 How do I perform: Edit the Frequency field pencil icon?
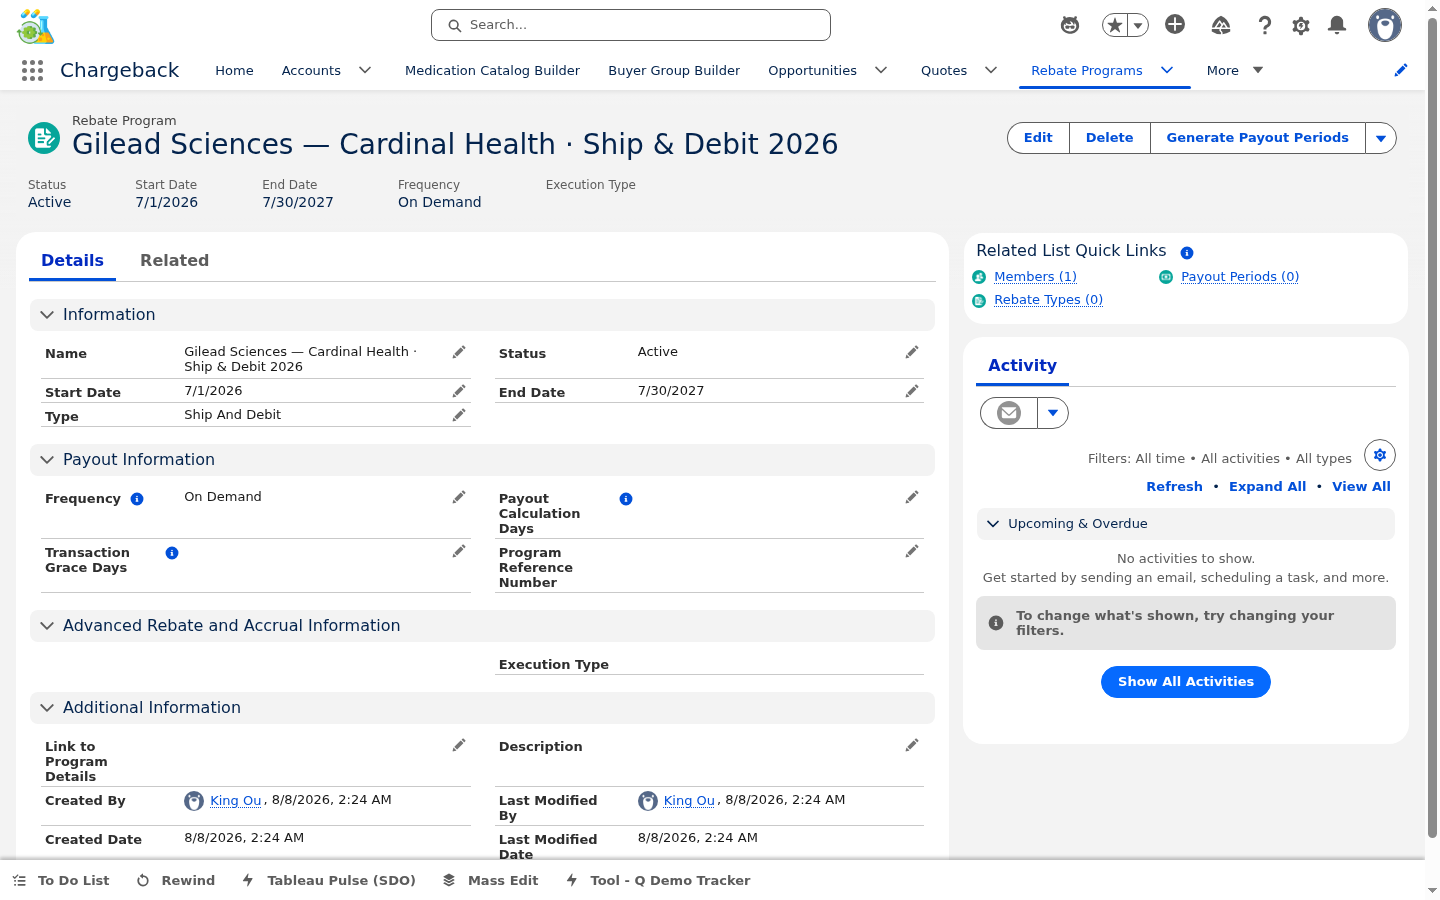(x=459, y=497)
